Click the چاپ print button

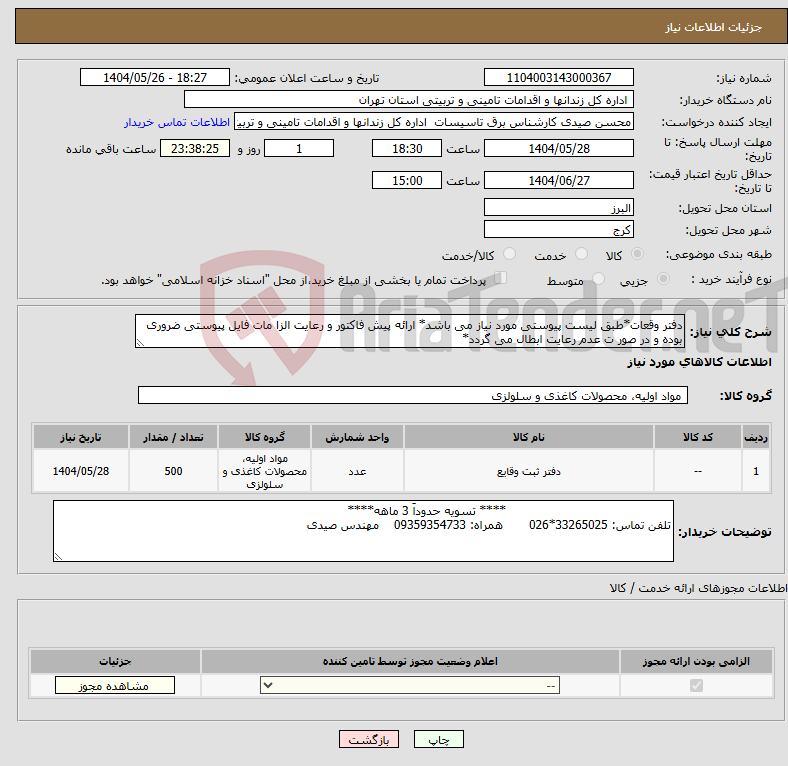click(439, 739)
